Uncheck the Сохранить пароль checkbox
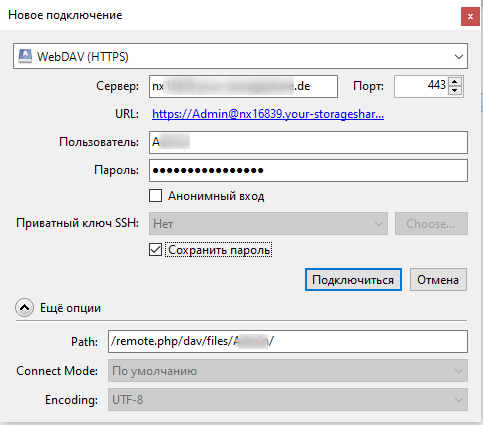 tap(155, 250)
